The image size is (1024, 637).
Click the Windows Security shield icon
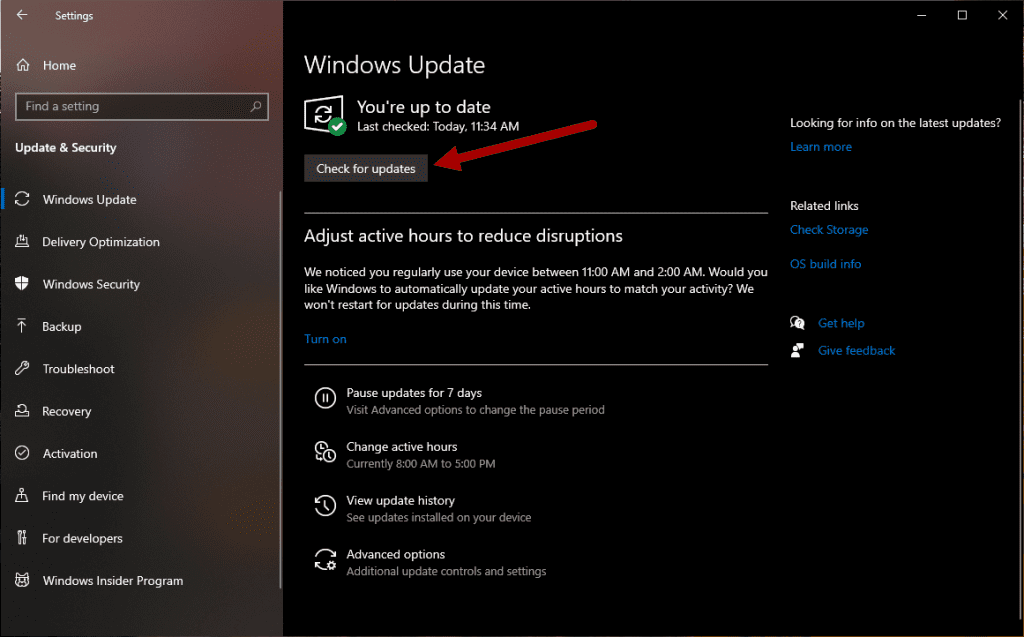[22, 284]
